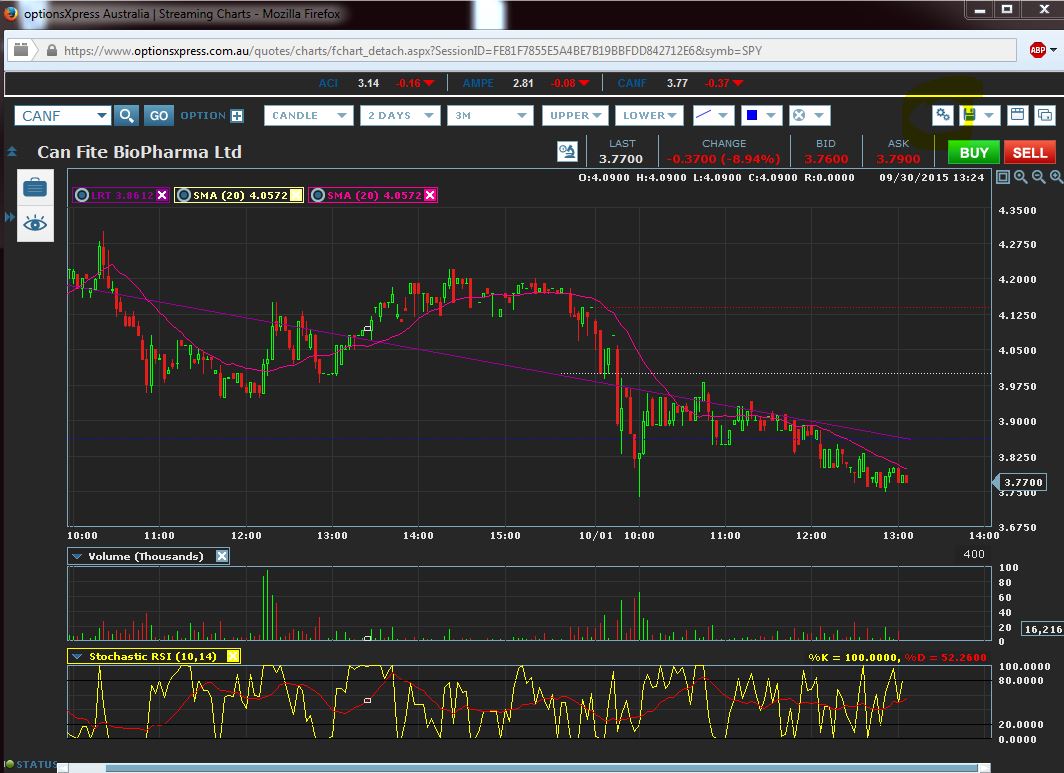Click the yellow save chart icon

click(969, 115)
